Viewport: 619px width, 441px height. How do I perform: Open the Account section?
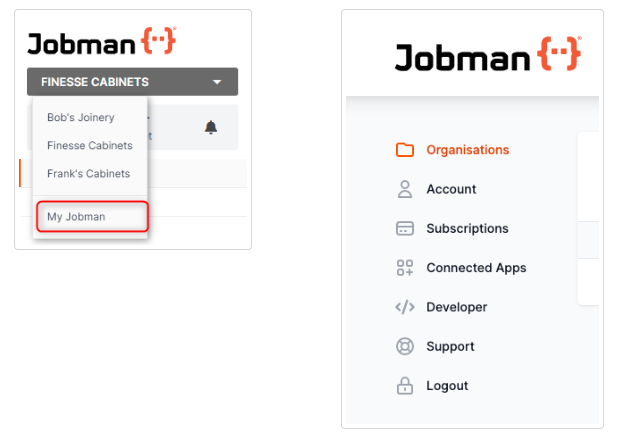pyautogui.click(x=451, y=189)
